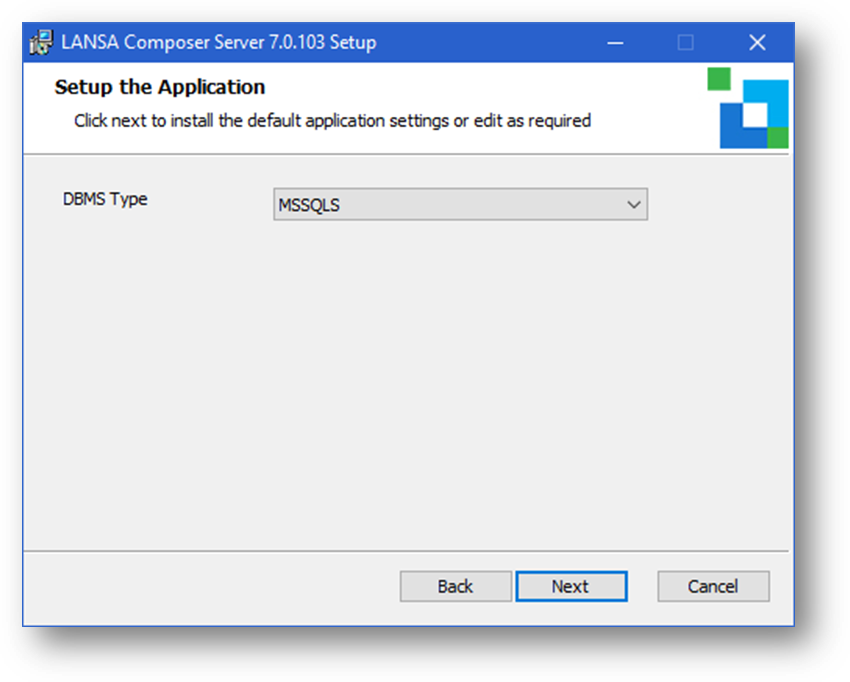Screen dimensions: 850x682
Task: Click the 'DBMS Type' label
Action: [105, 199]
